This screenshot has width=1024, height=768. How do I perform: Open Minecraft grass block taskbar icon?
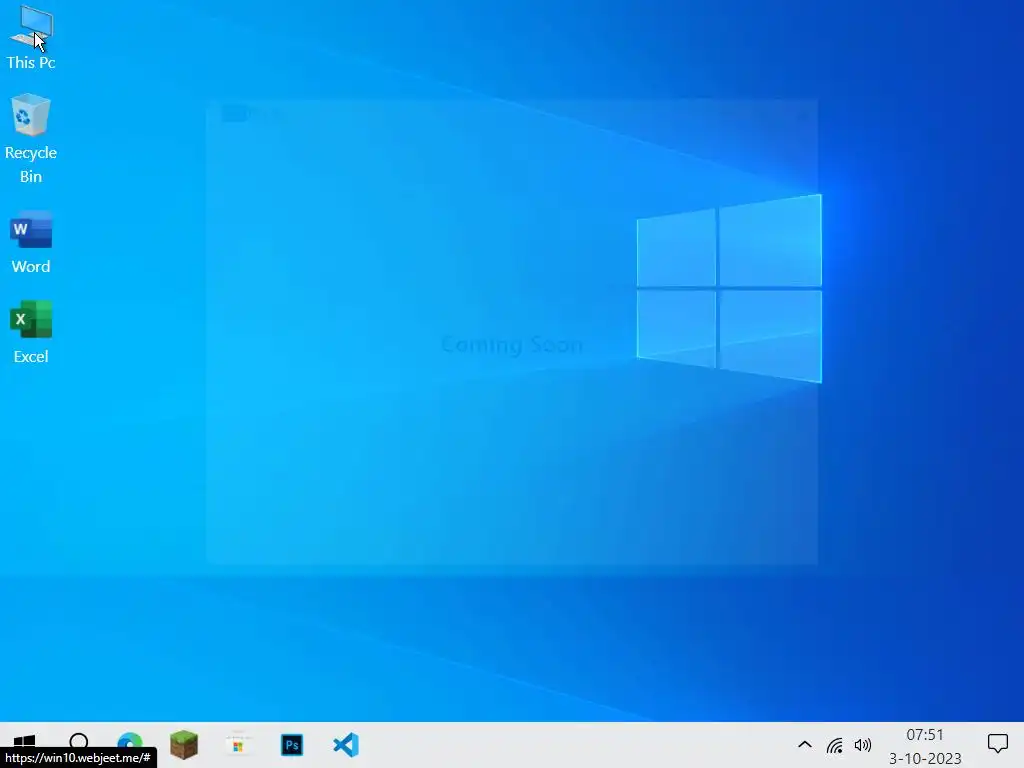pyautogui.click(x=184, y=745)
